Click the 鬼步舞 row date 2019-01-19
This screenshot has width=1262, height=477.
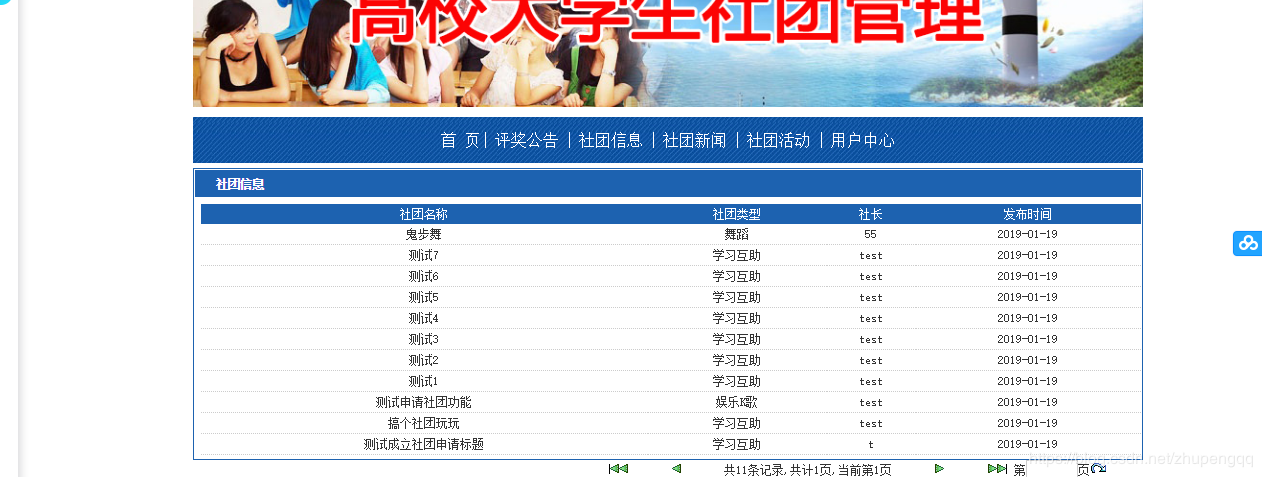pos(1027,234)
